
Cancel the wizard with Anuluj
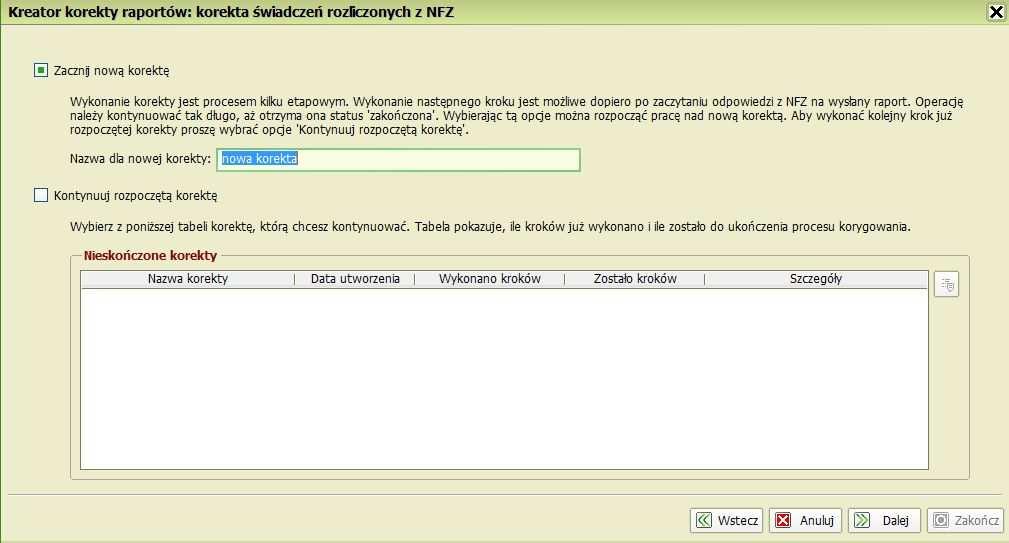click(x=805, y=520)
